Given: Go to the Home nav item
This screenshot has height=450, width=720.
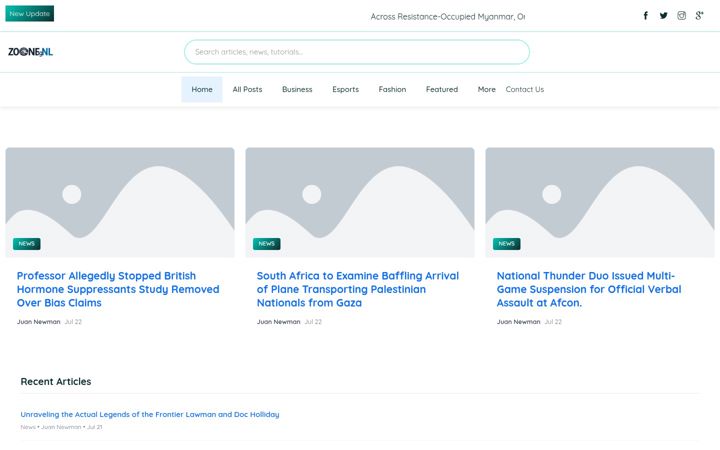Looking at the screenshot, I should (x=202, y=90).
